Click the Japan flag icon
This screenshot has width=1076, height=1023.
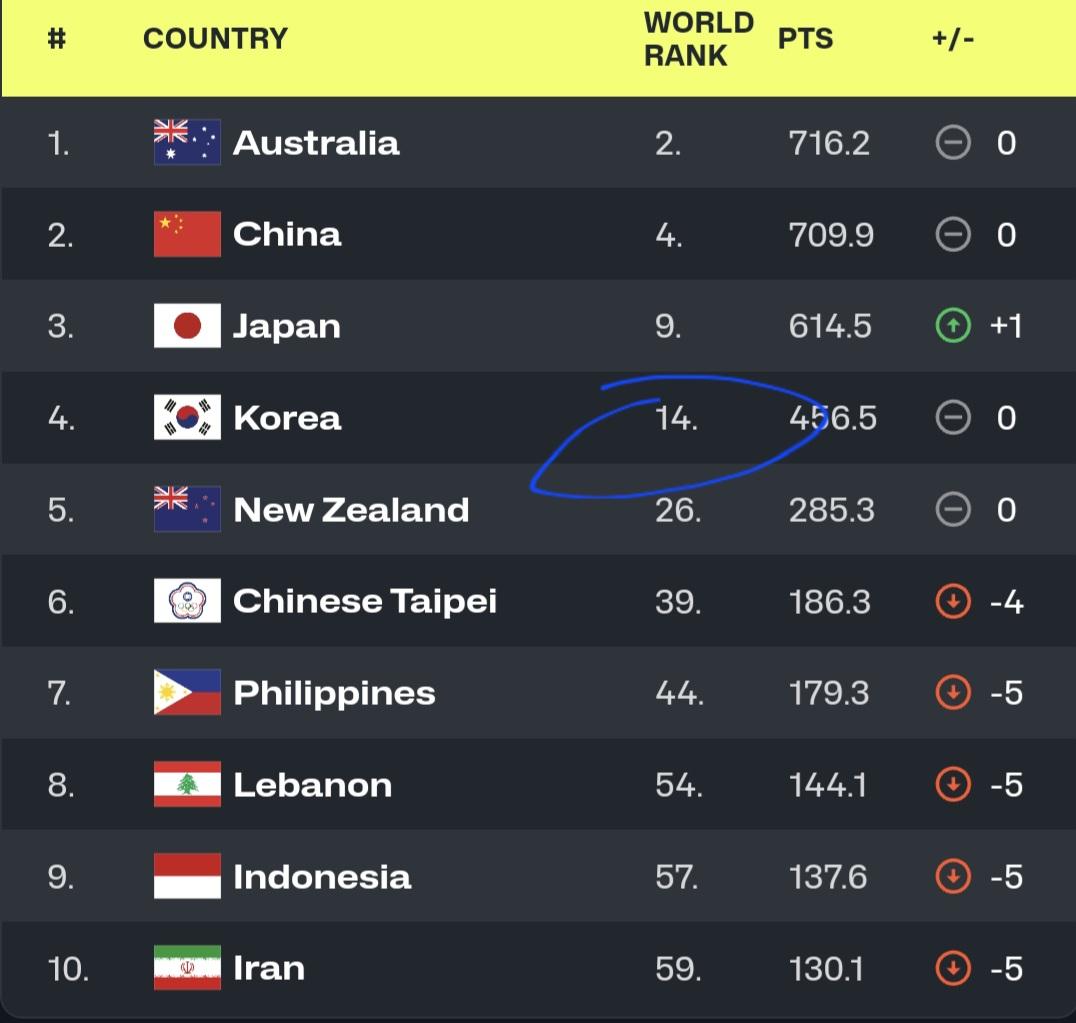click(x=187, y=326)
